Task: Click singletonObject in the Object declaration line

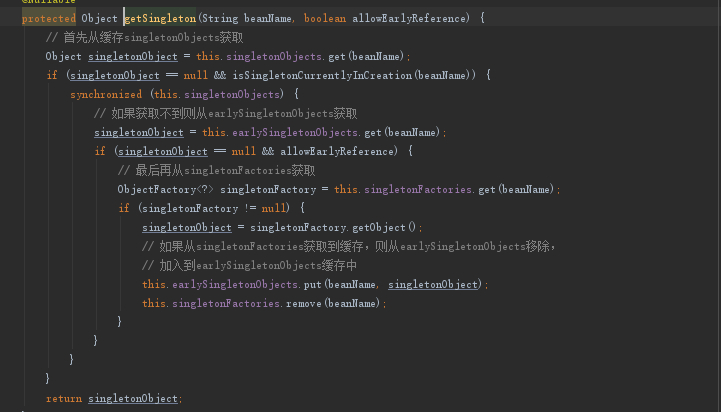Action: [x=132, y=57]
